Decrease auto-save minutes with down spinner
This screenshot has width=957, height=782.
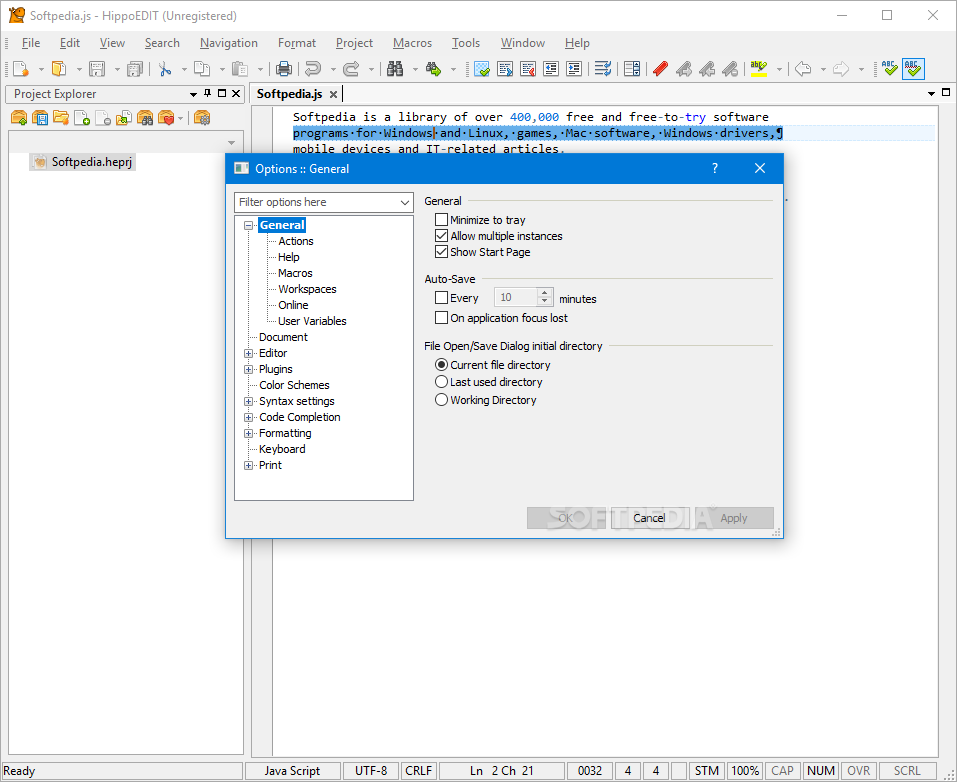[x=544, y=302]
